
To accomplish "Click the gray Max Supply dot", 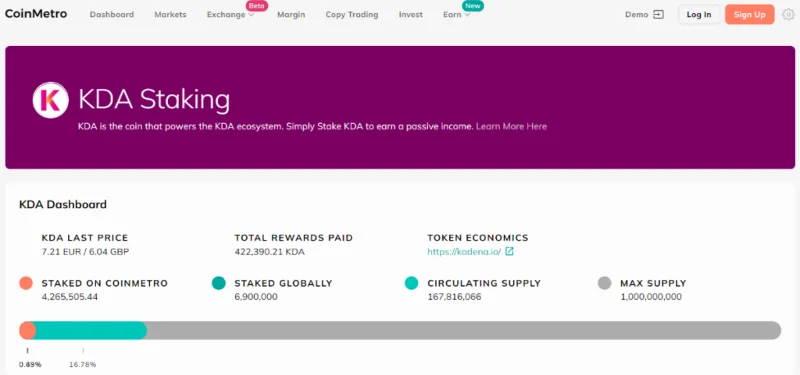I will [605, 283].
